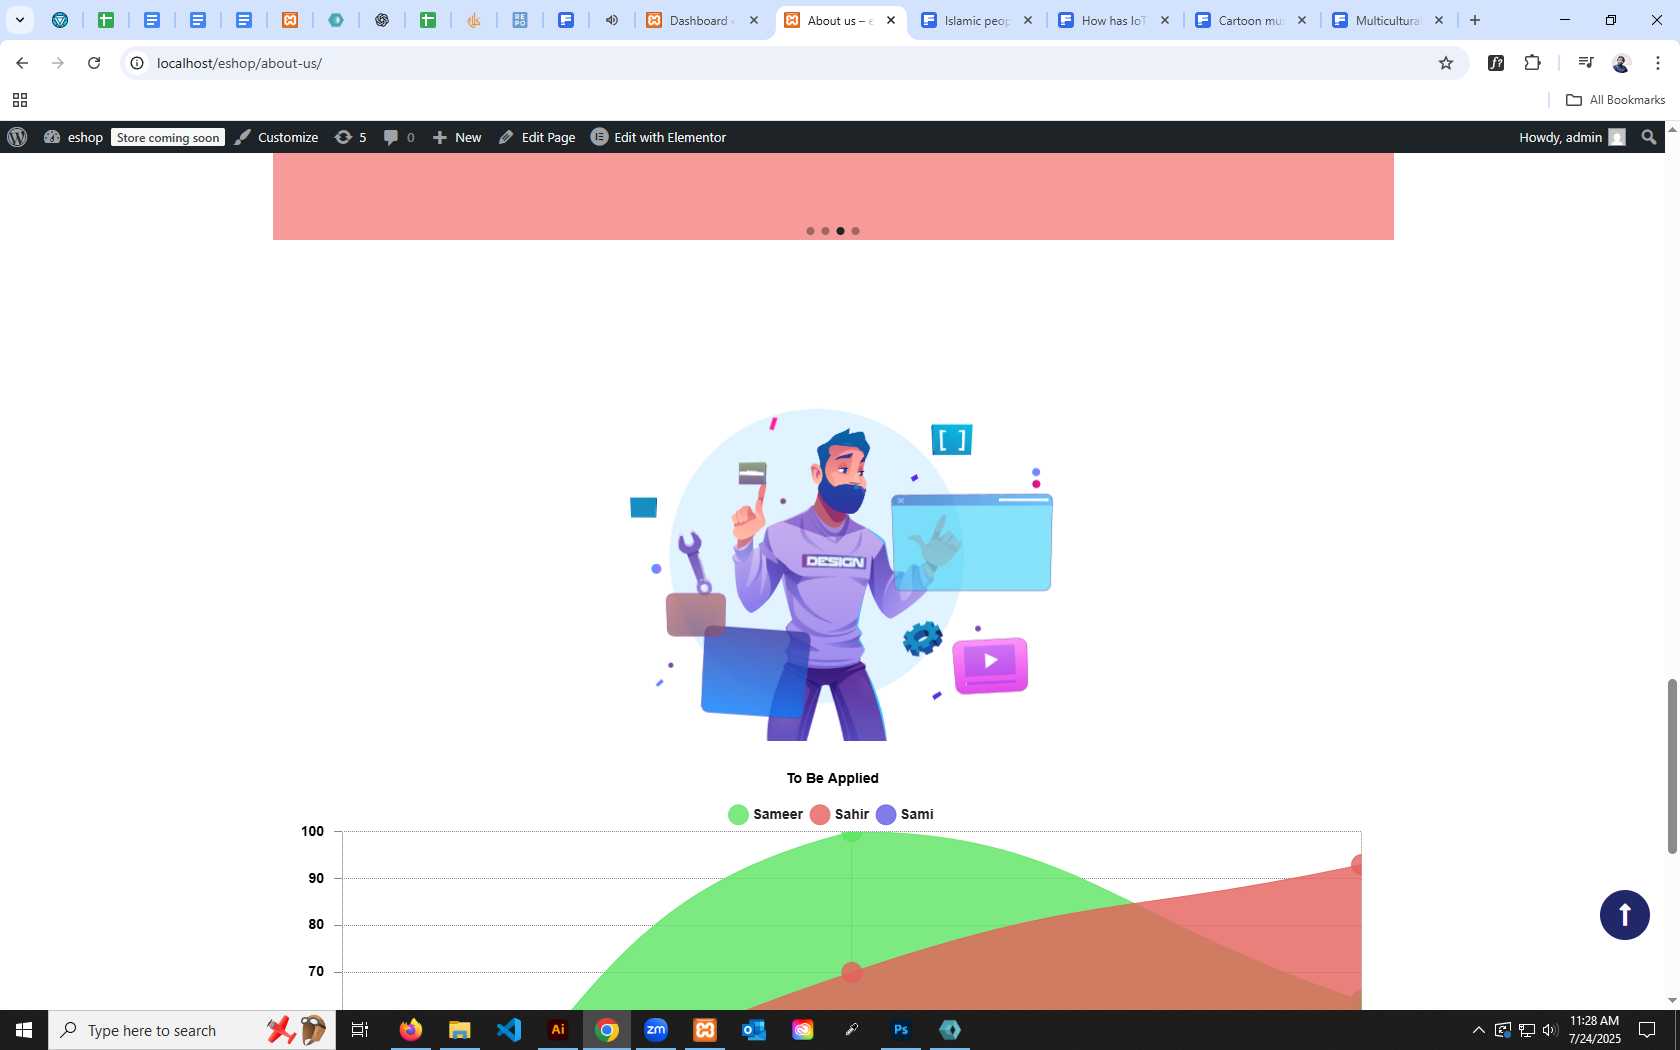View the 5 pending updates
This screenshot has height=1050, width=1680.
[351, 137]
